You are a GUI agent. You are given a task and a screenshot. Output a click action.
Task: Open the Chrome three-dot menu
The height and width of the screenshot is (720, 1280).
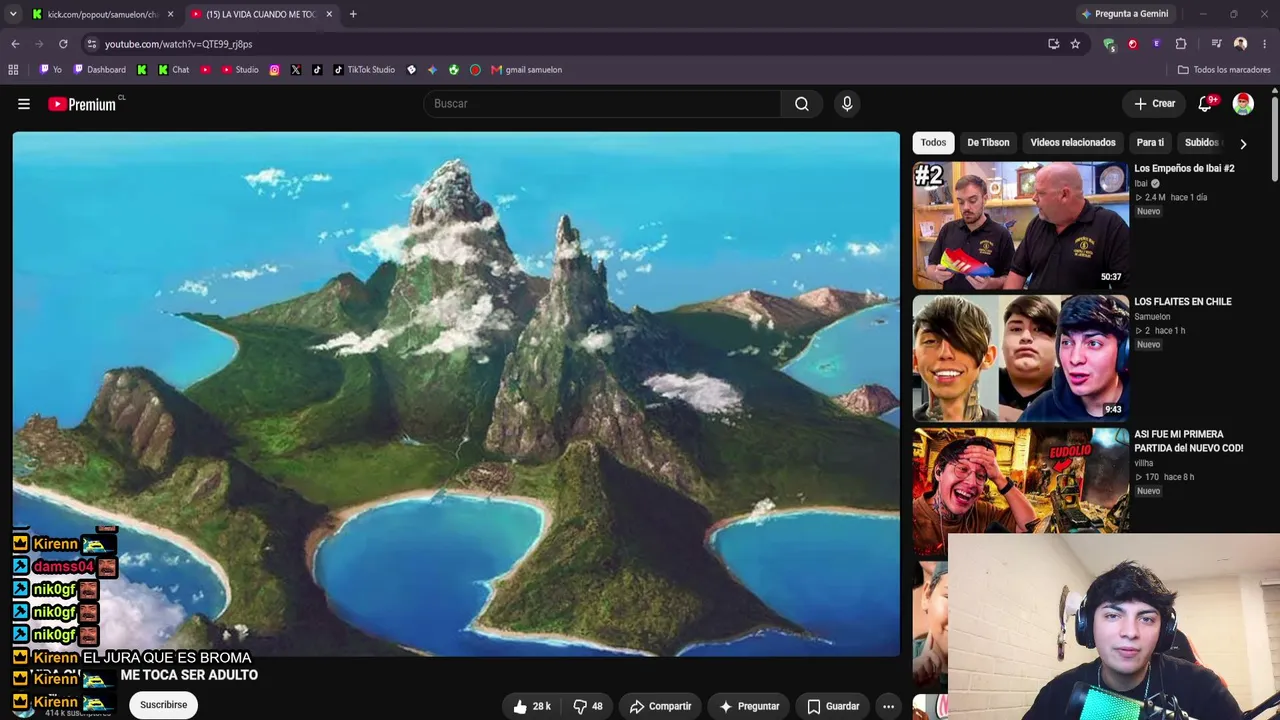click(1264, 44)
